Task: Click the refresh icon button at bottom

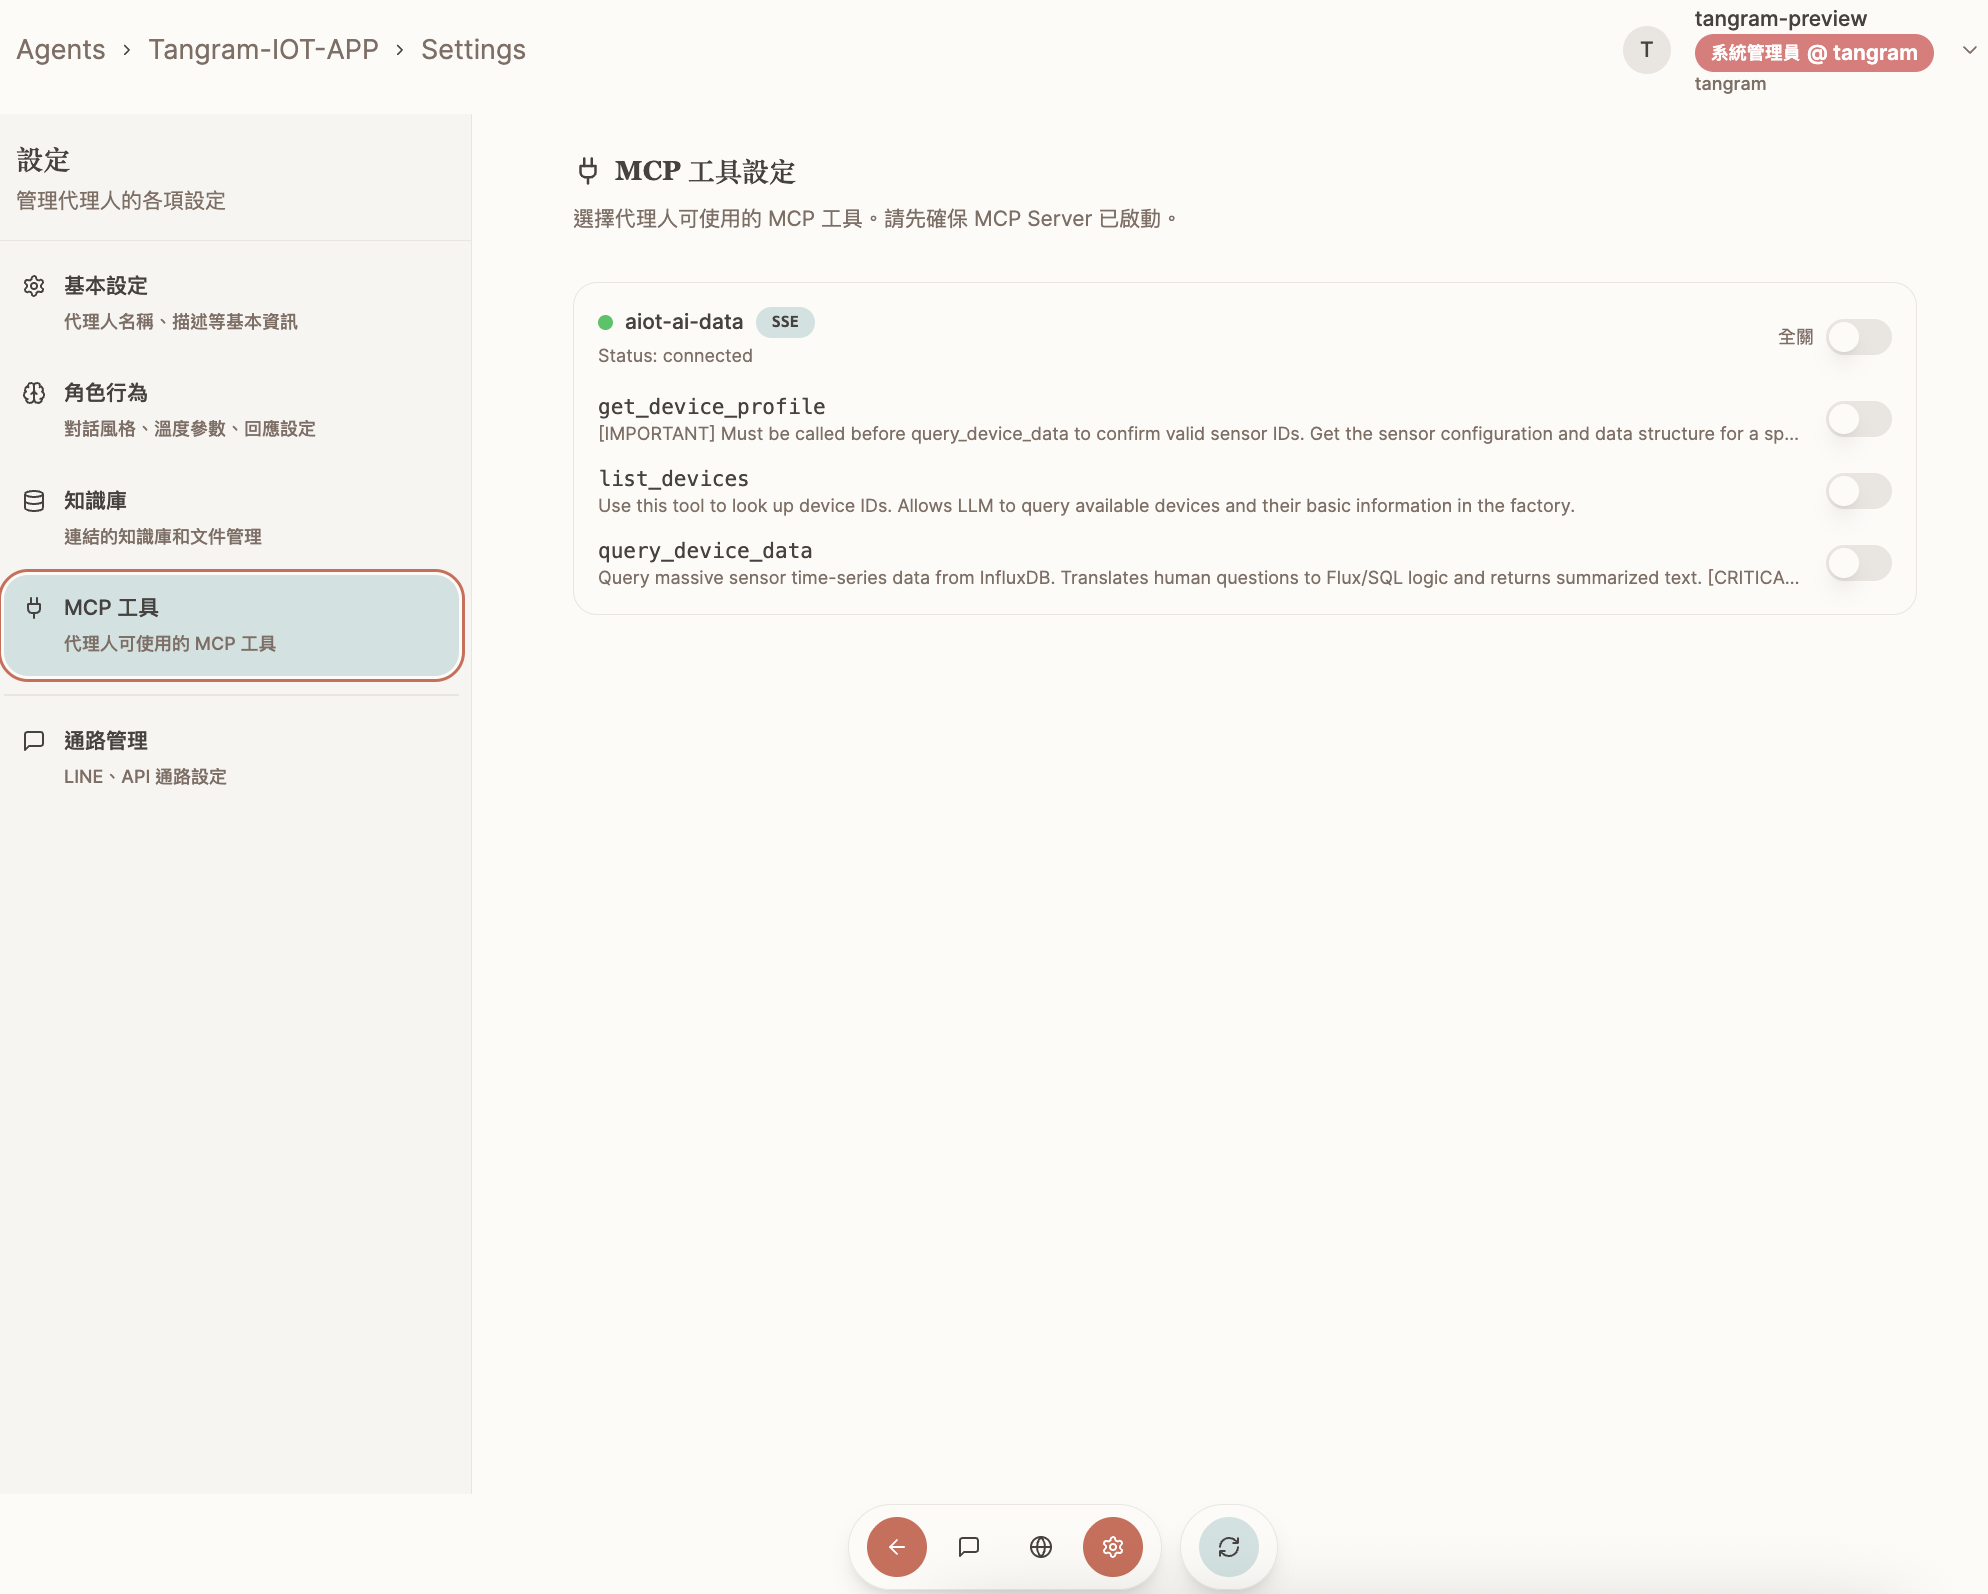Action: [x=1228, y=1547]
